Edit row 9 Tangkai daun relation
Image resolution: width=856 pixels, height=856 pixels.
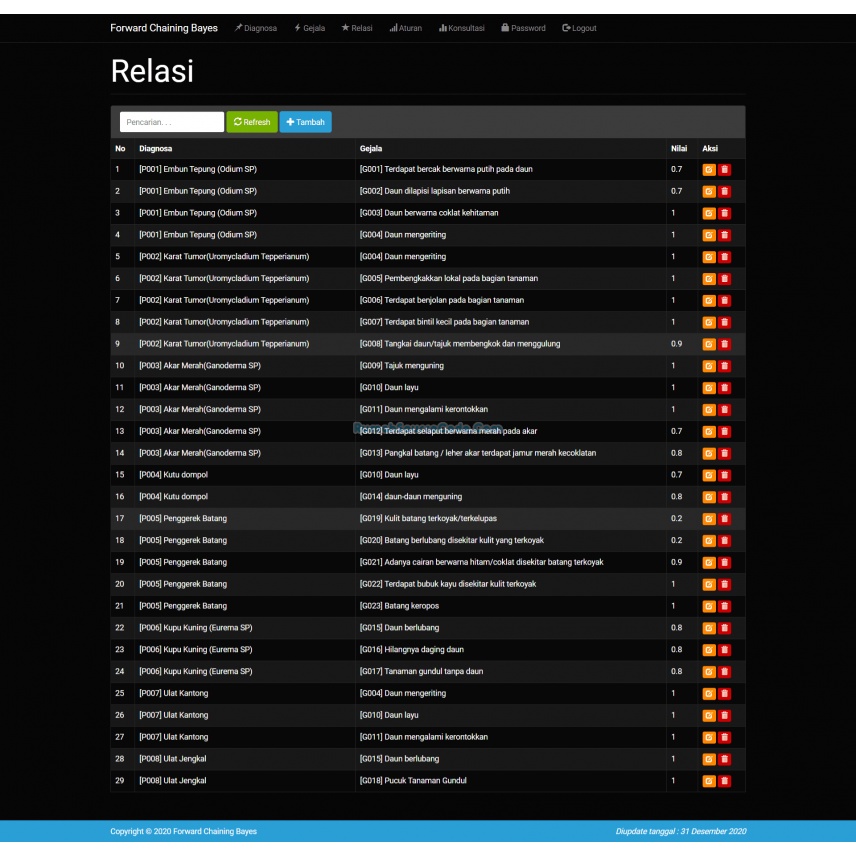[x=709, y=344]
